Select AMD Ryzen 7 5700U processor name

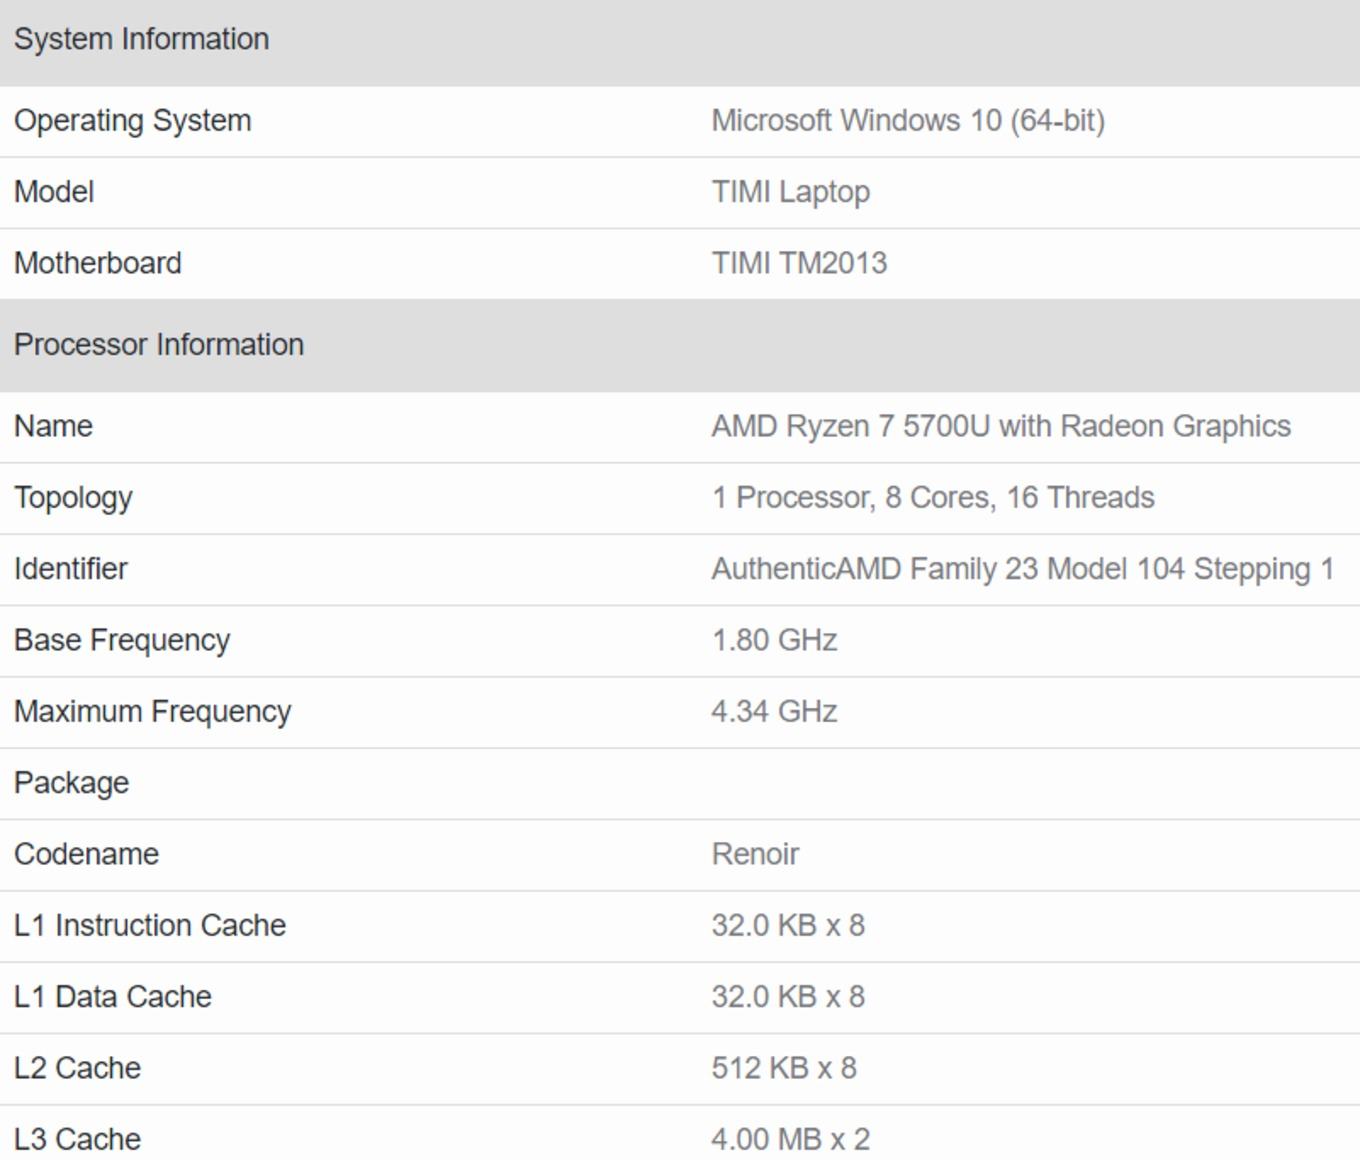1001,427
